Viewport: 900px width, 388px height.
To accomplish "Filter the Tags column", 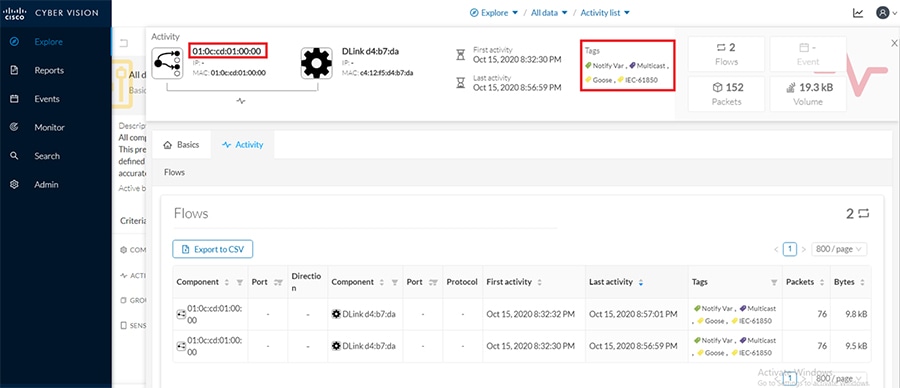I will point(774,282).
